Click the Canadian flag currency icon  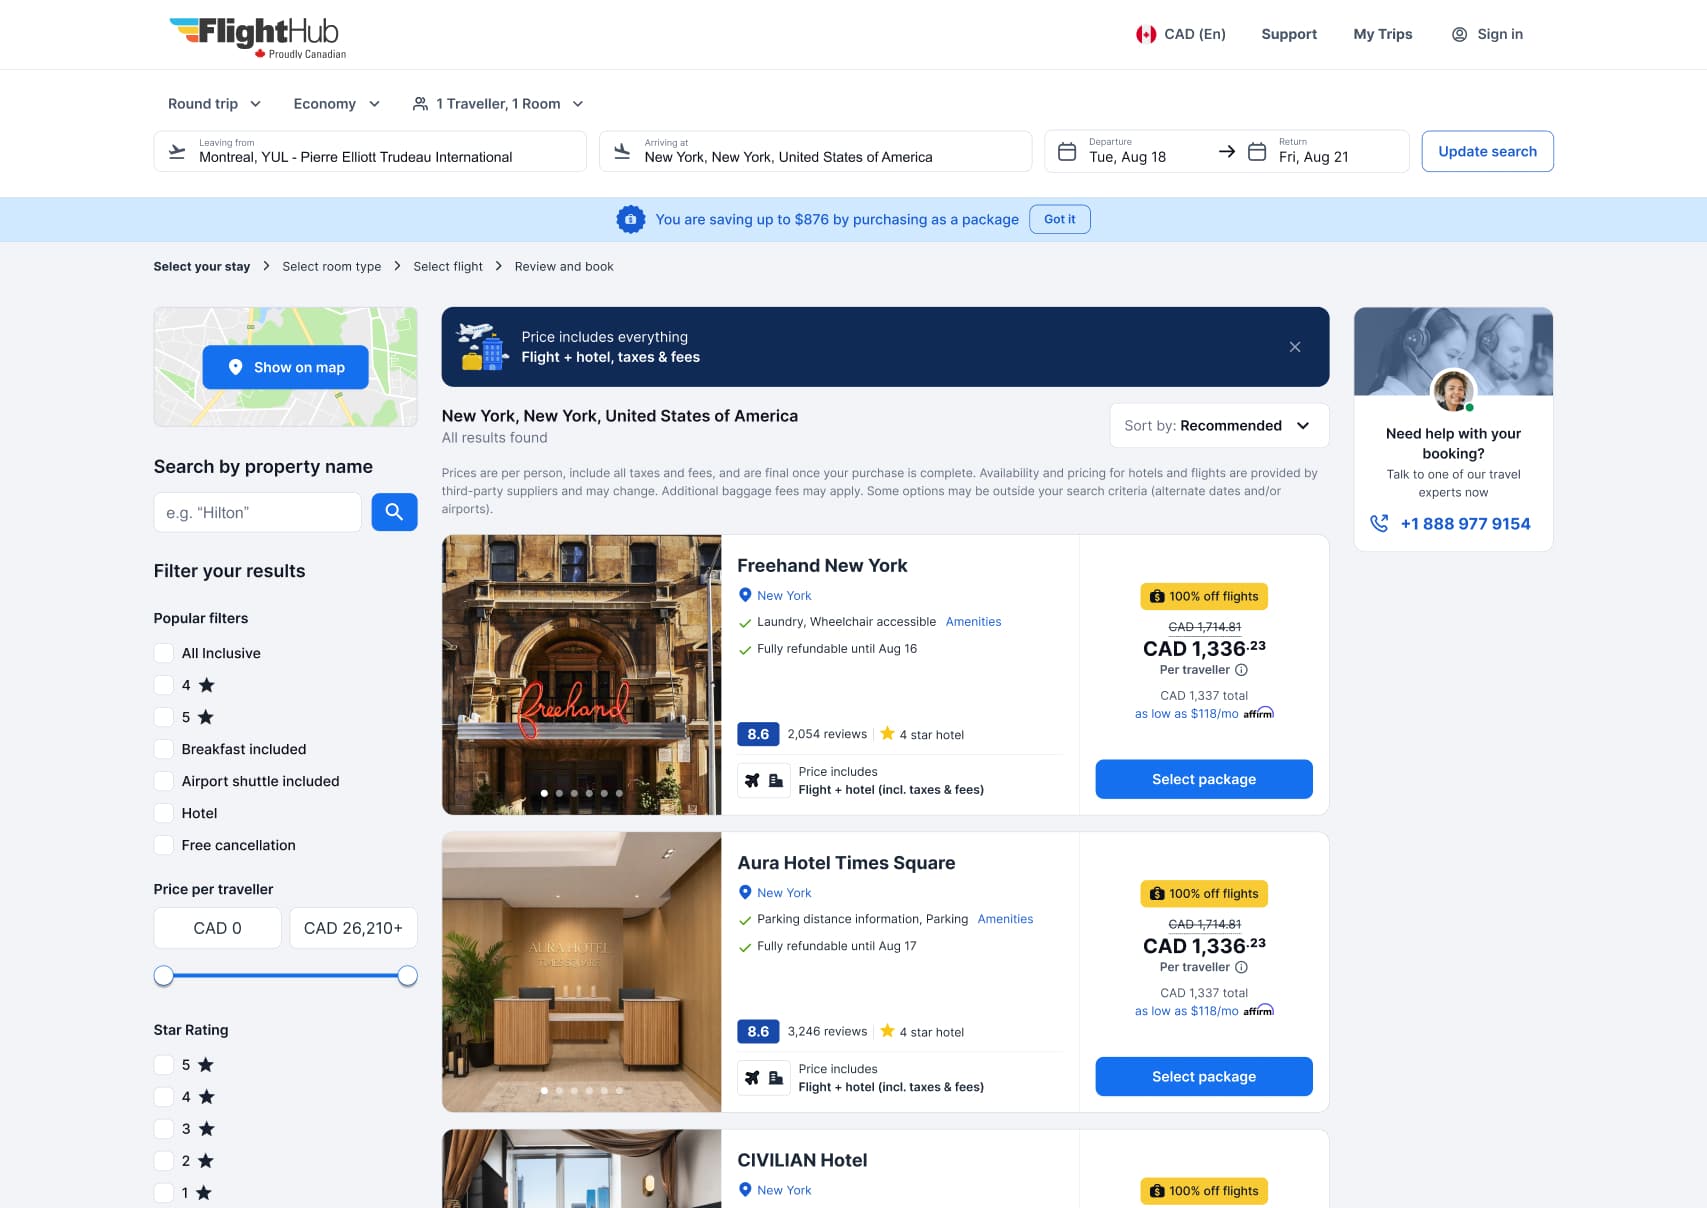[1146, 34]
